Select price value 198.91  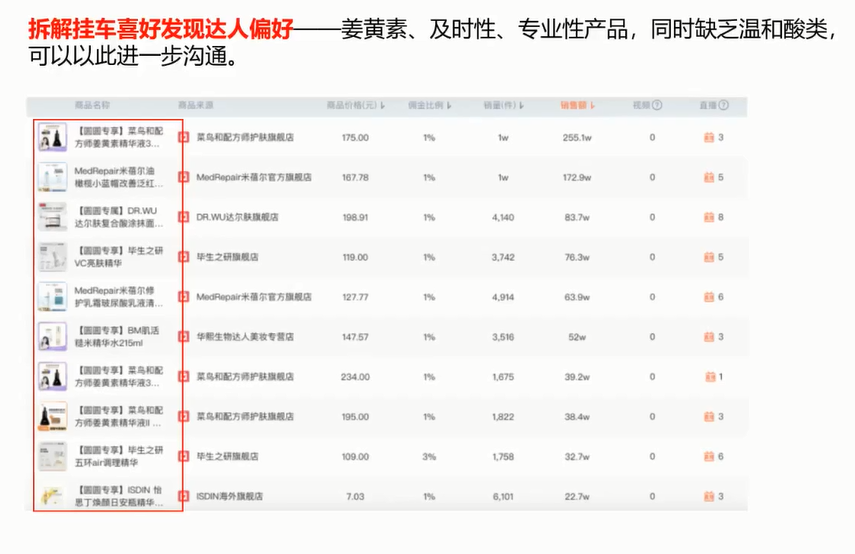point(356,217)
